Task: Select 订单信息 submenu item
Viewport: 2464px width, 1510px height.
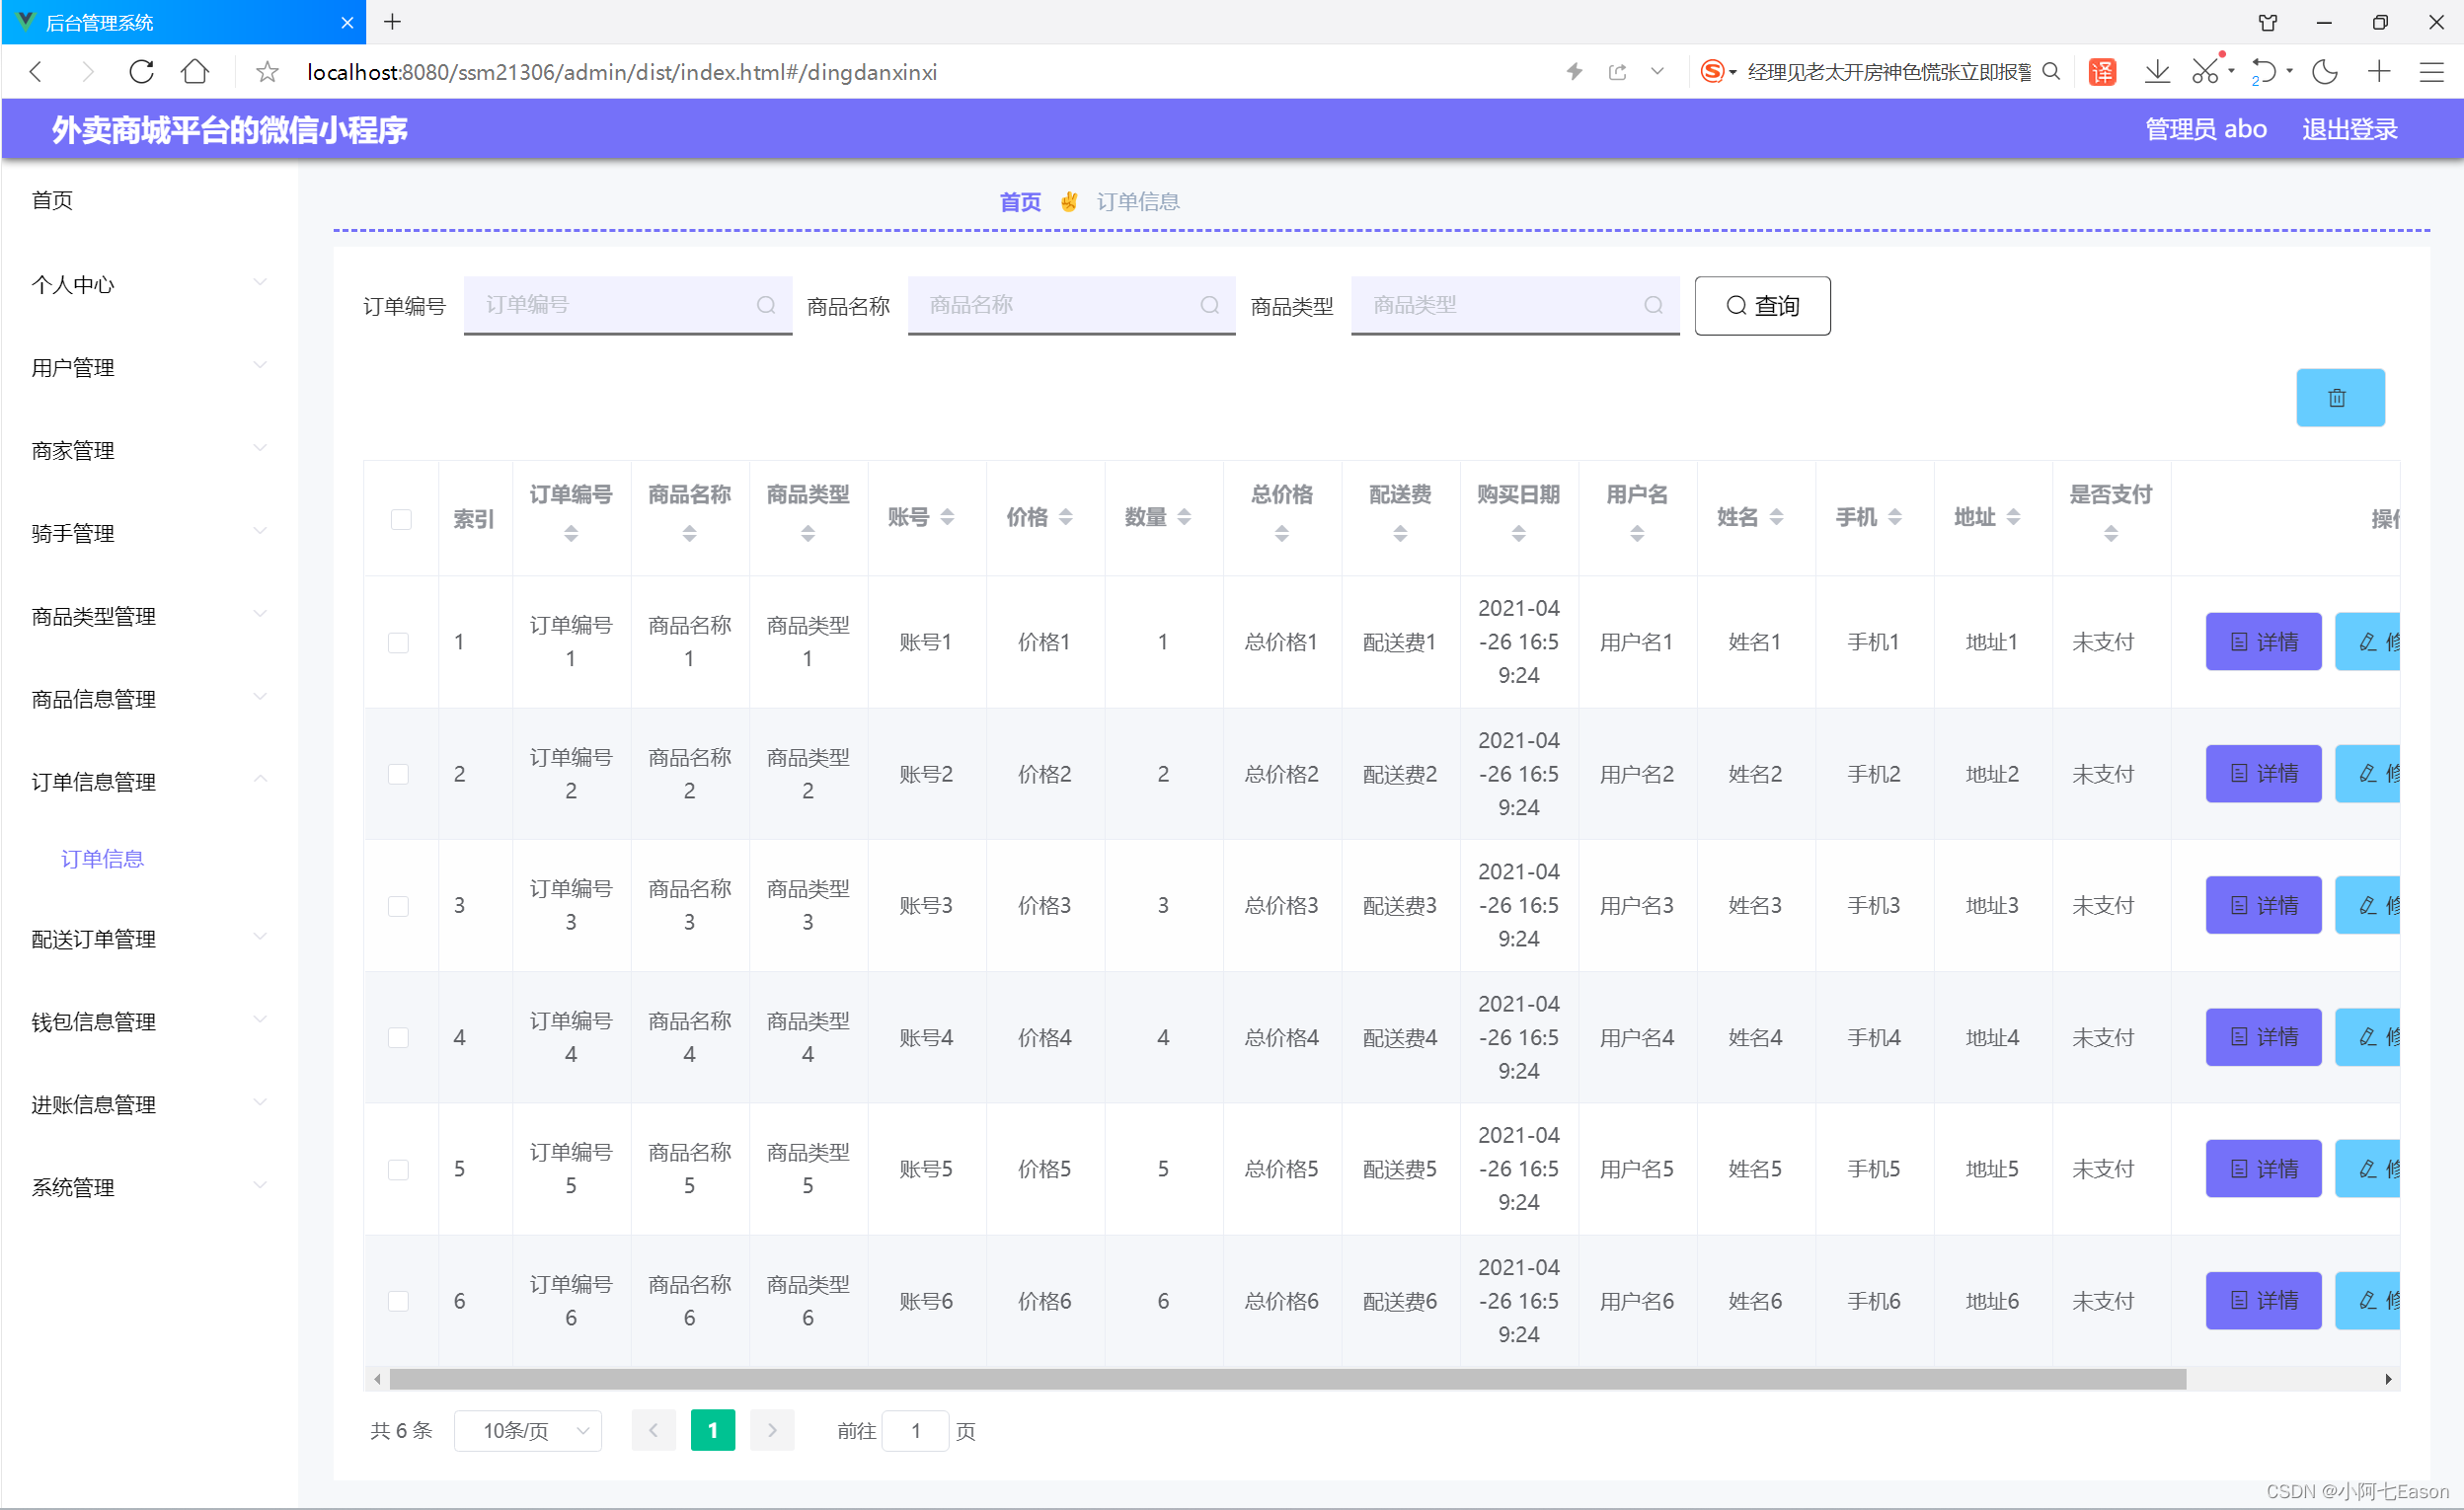Action: coord(102,859)
